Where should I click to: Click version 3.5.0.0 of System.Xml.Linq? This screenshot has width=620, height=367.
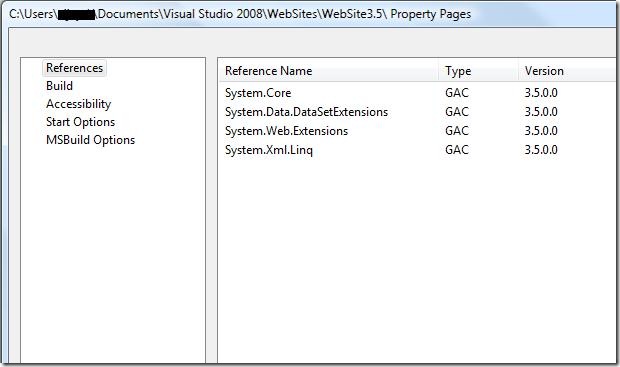pyautogui.click(x=541, y=150)
